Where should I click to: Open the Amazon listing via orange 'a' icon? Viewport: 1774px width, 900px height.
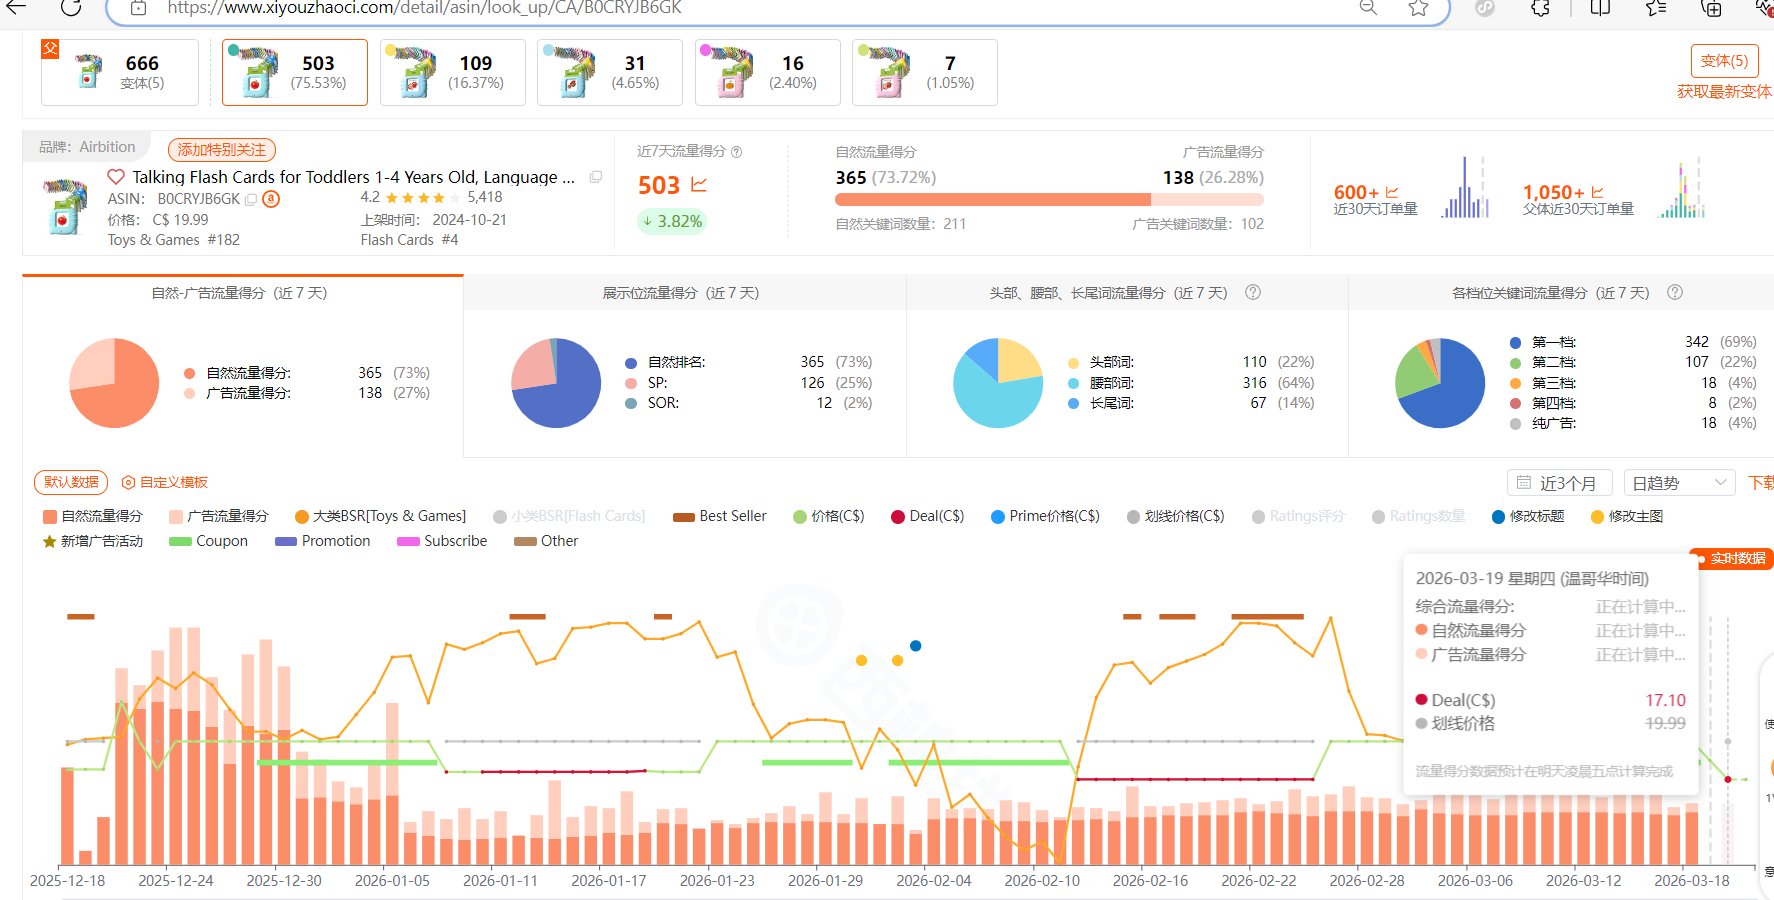(271, 199)
